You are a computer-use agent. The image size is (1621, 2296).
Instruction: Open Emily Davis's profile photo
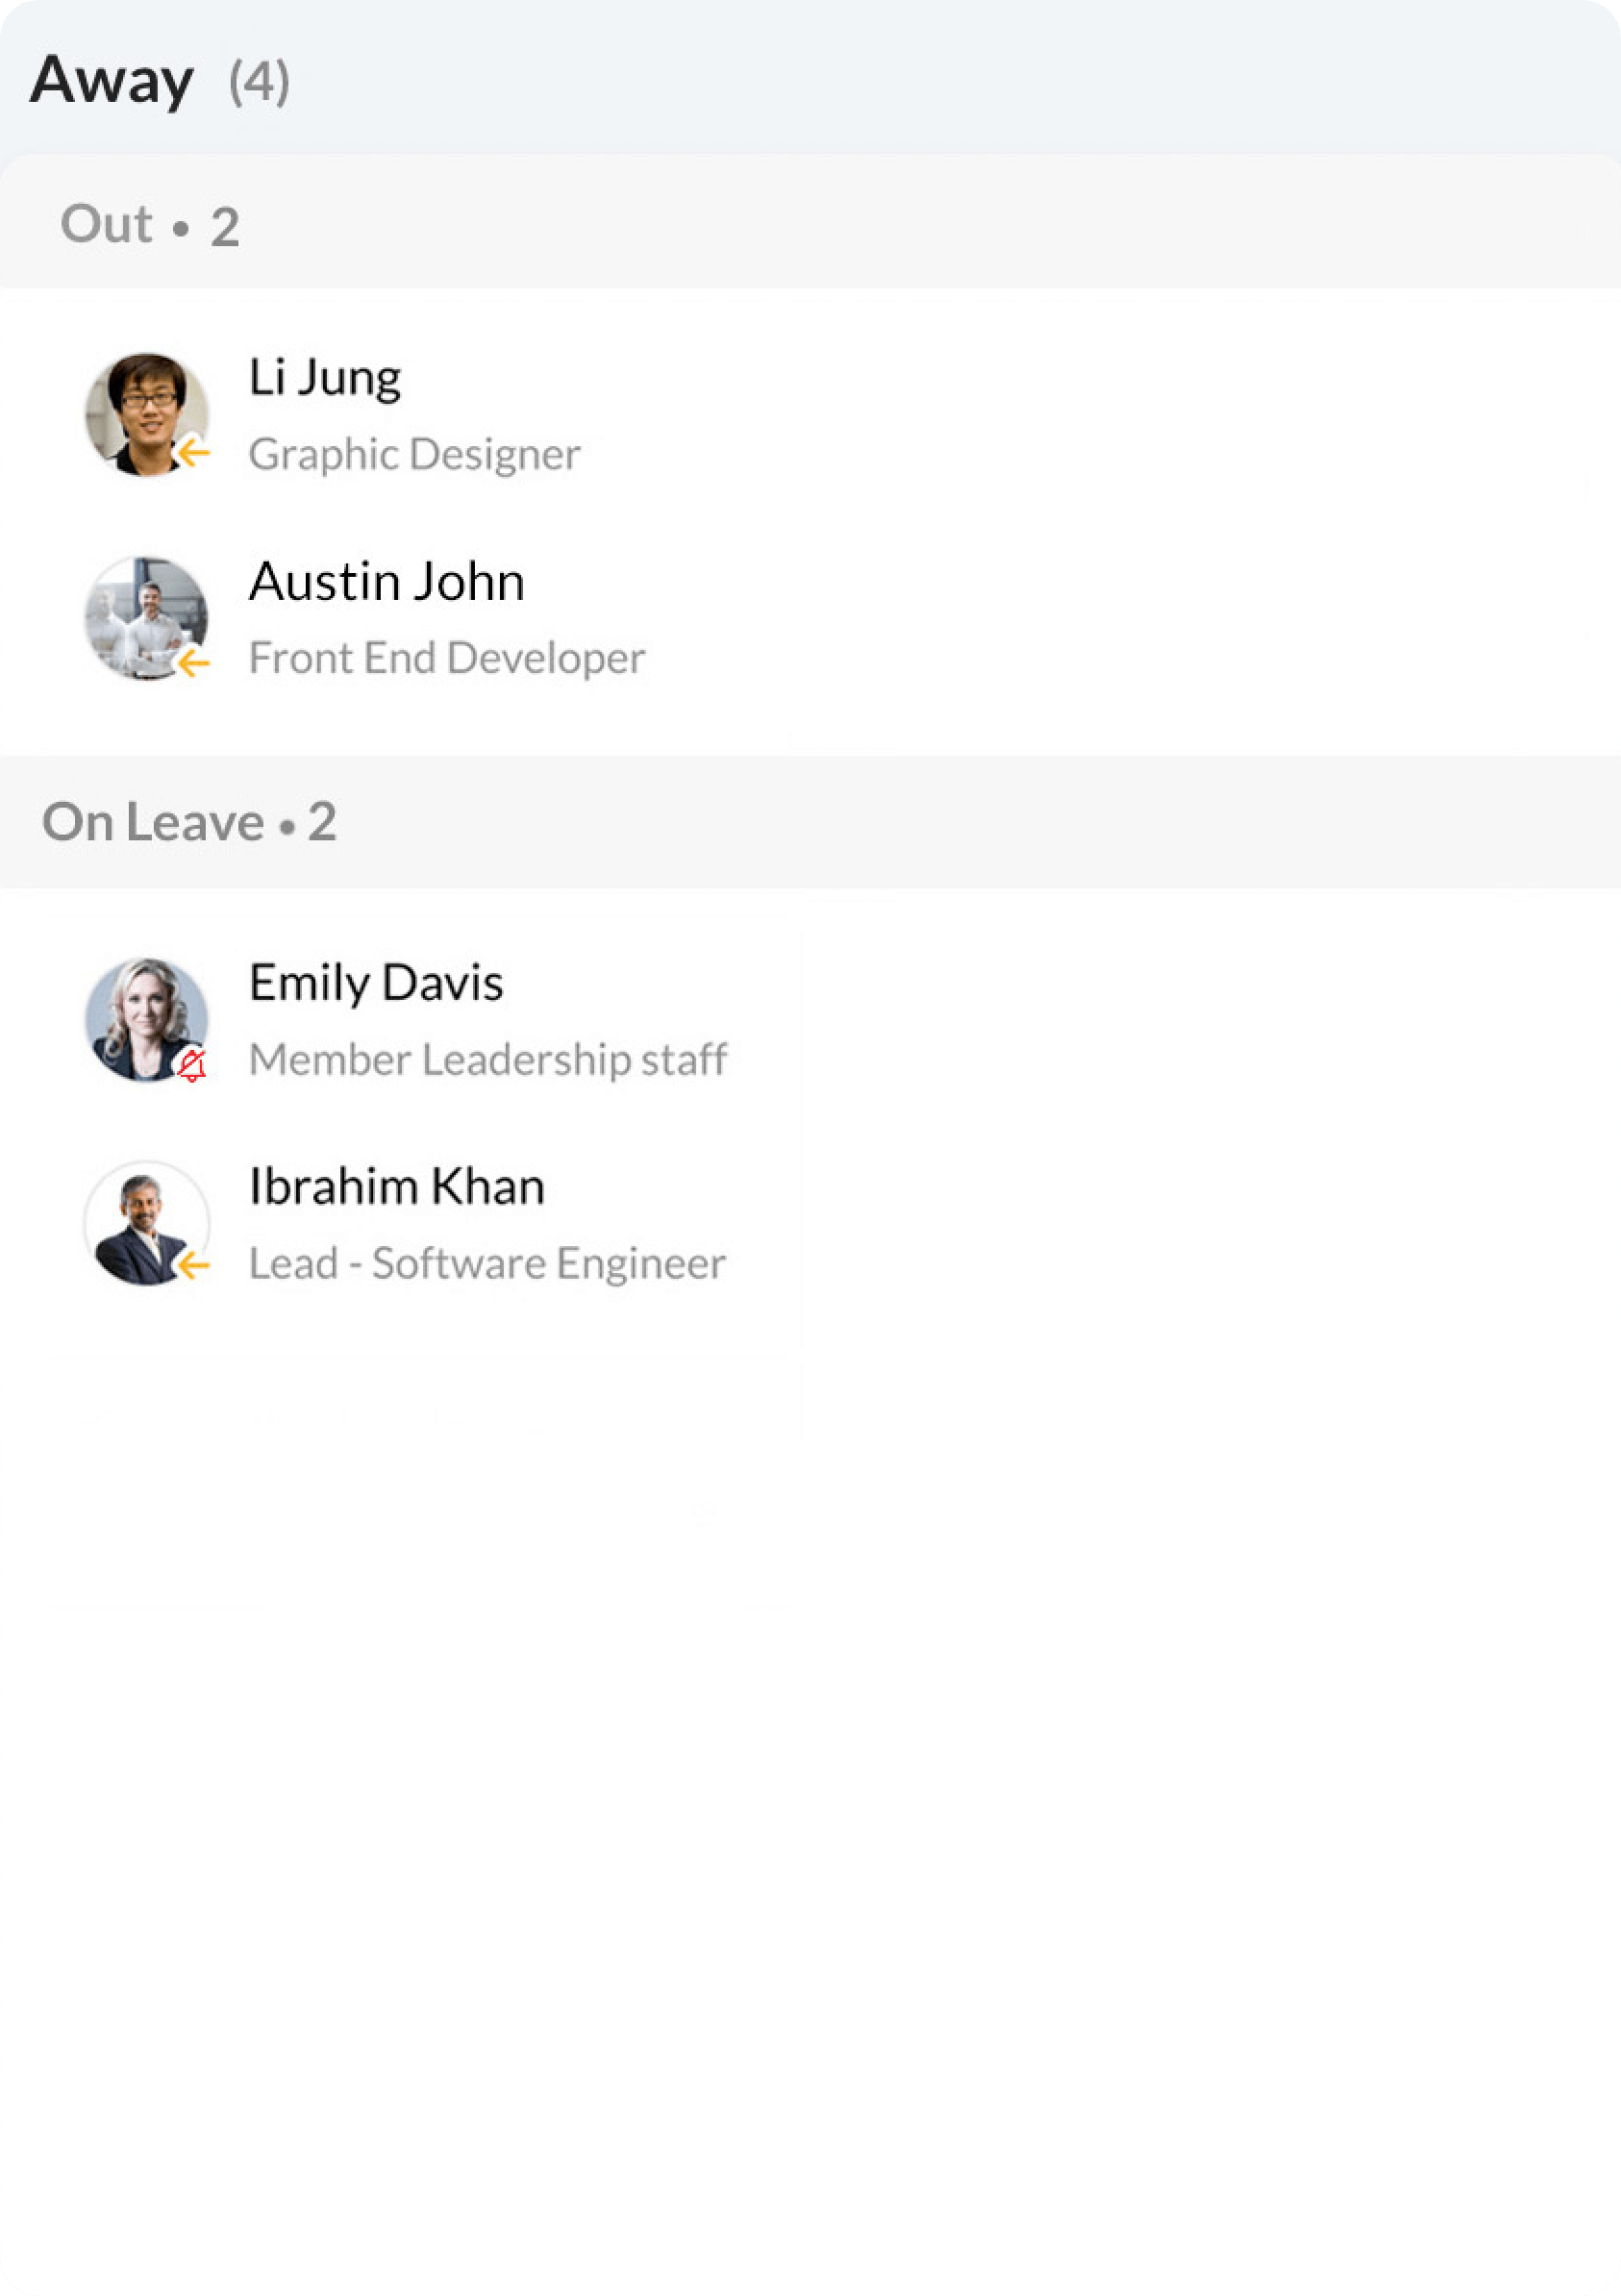click(142, 1016)
